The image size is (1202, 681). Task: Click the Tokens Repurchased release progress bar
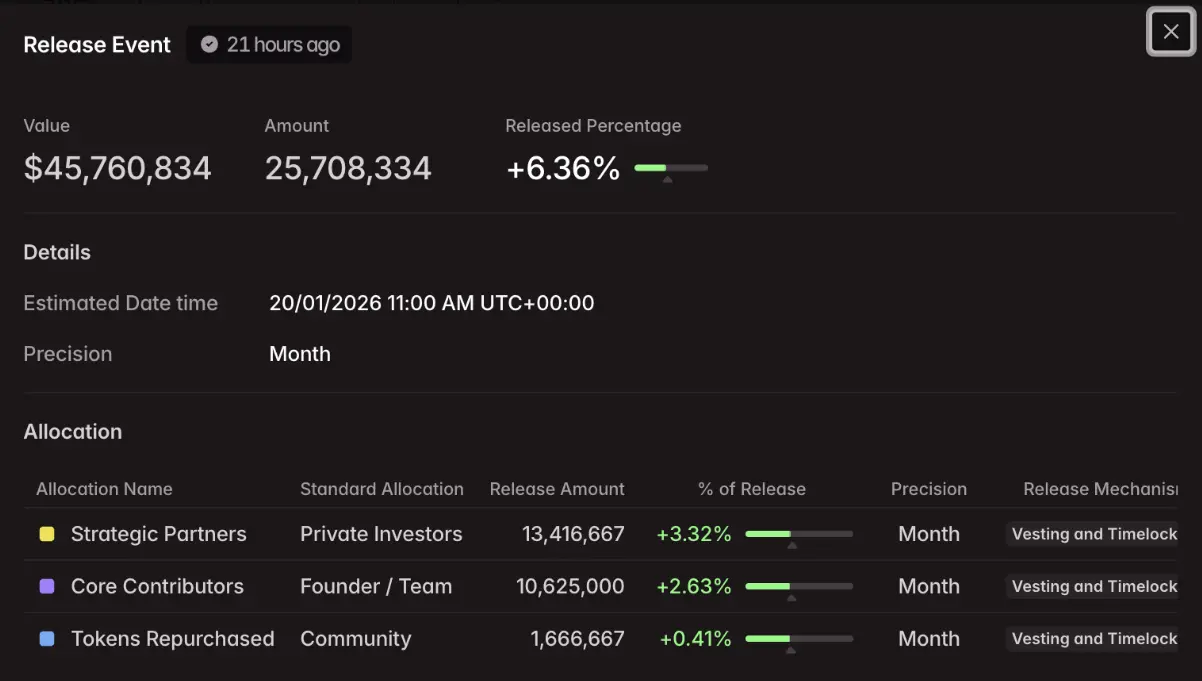click(799, 638)
